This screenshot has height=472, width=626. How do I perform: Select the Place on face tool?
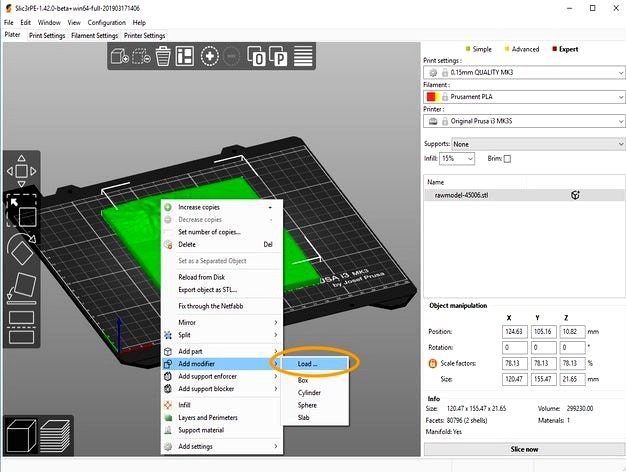click(22, 286)
